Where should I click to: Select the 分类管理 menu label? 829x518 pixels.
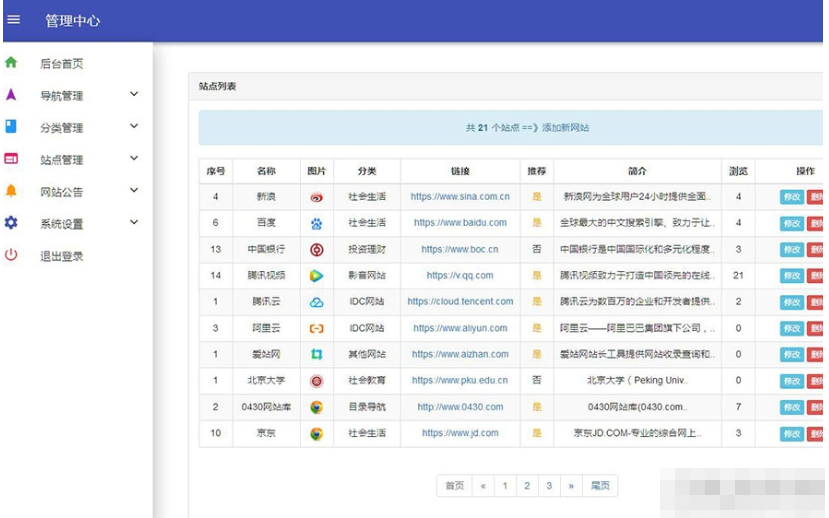click(62, 128)
